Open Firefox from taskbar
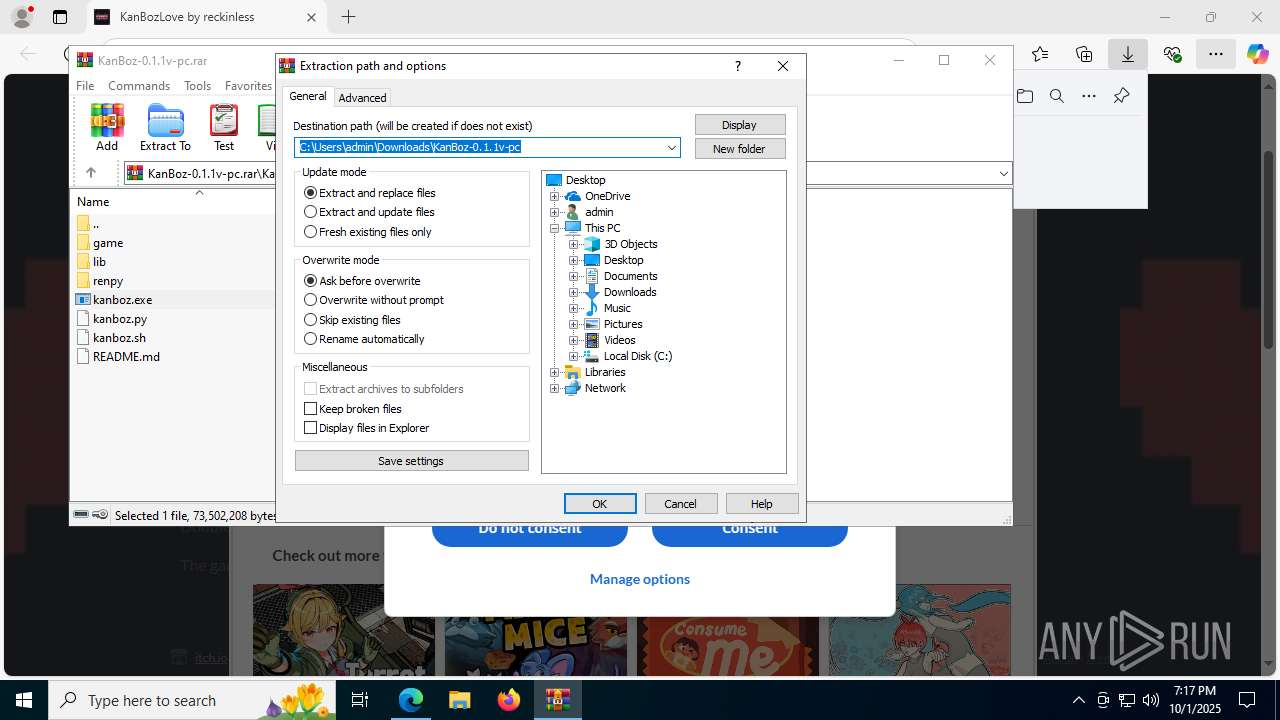Viewport: 1280px width, 720px height. click(x=508, y=700)
